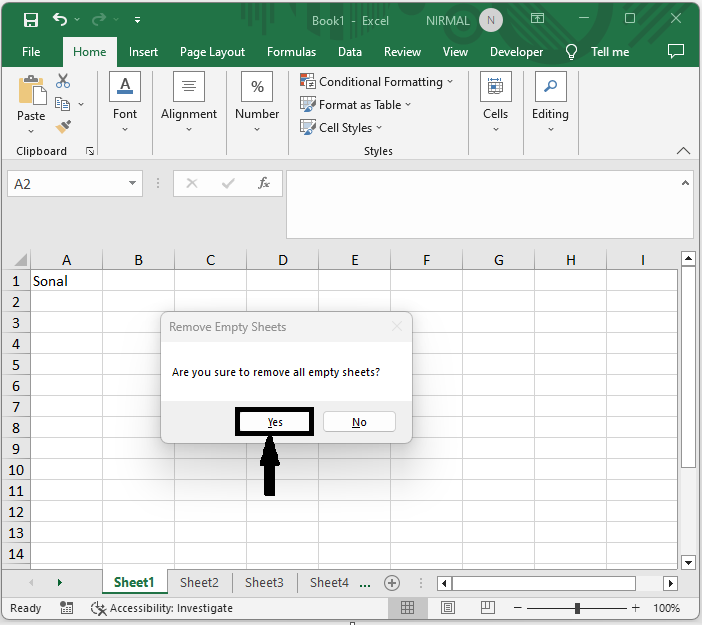Expand the Number group

[257, 102]
